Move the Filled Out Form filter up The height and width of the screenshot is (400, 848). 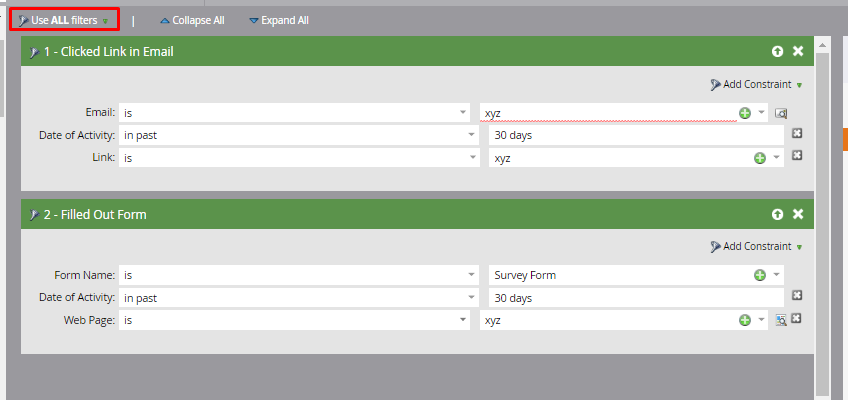pyautogui.click(x=777, y=214)
